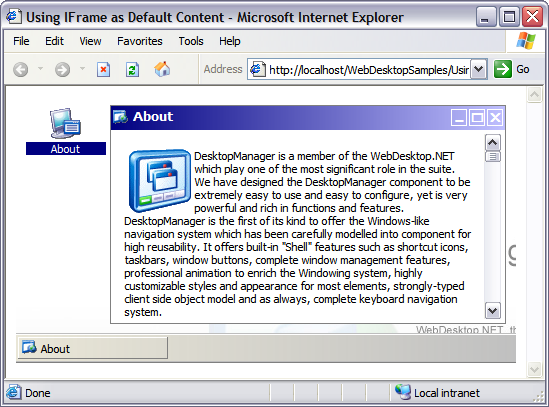Screen dimensions: 549x407
Task: Click the About window title icon
Action: (x=120, y=117)
